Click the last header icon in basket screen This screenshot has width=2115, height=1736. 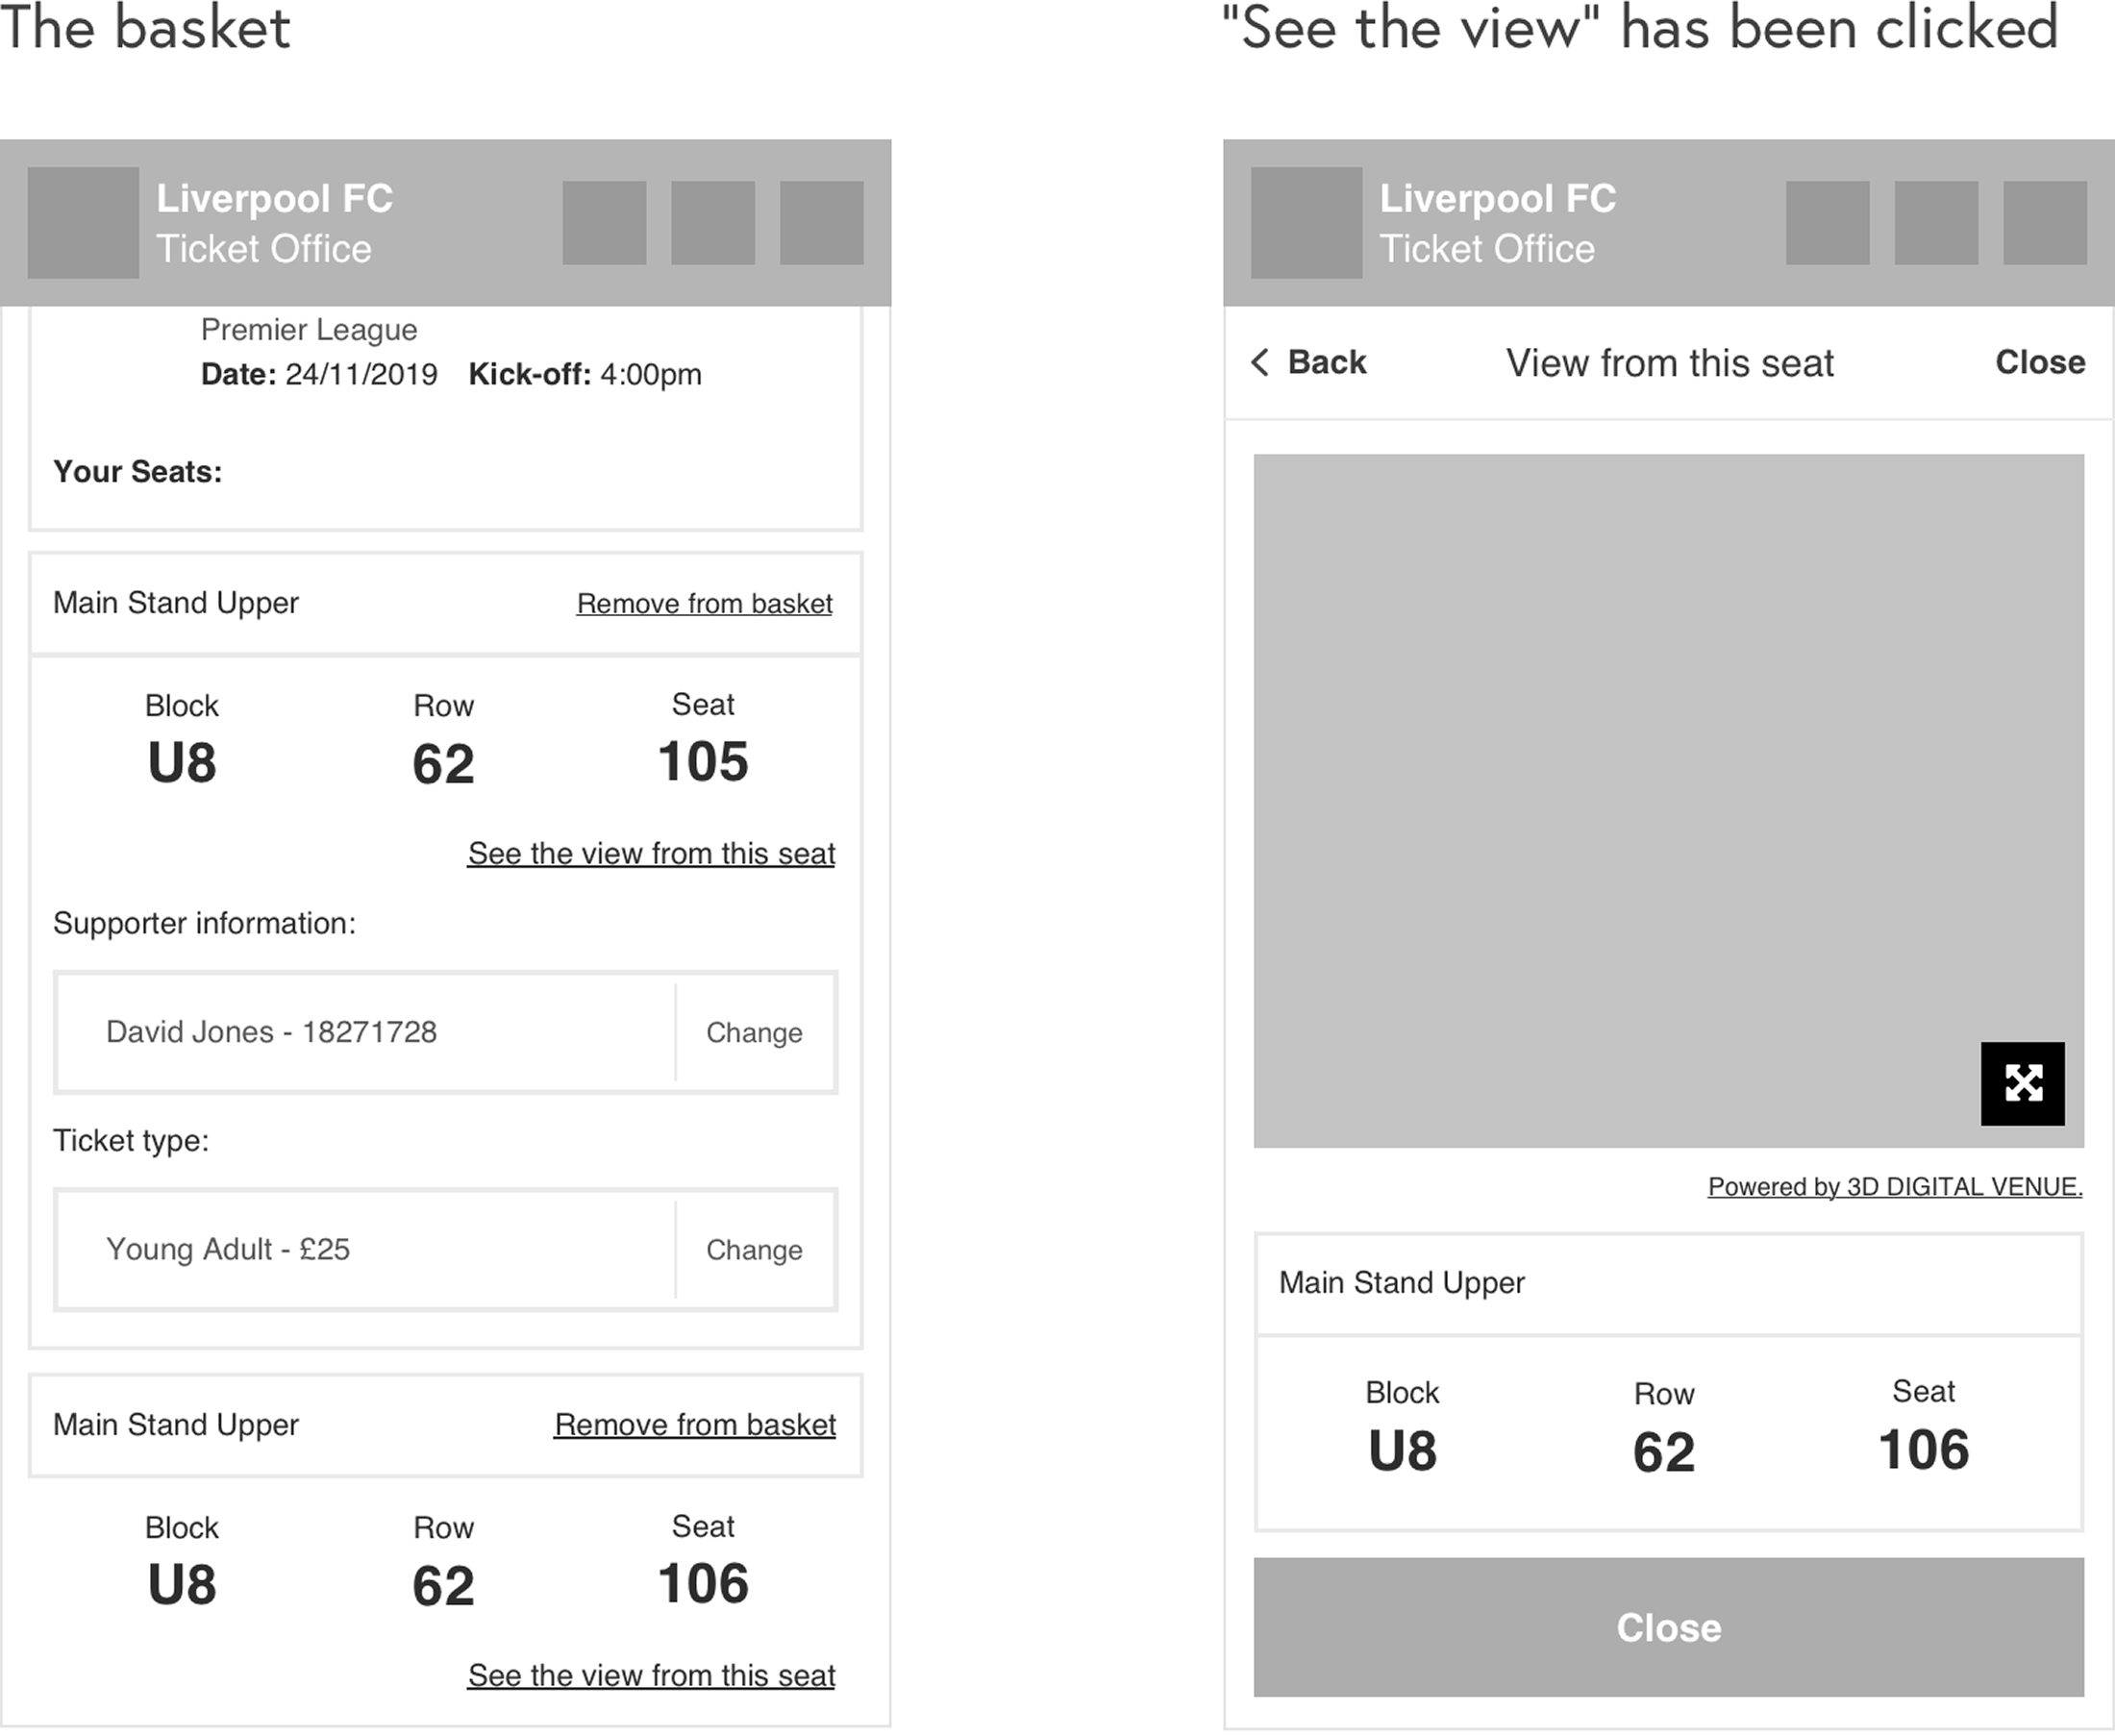coord(821,222)
